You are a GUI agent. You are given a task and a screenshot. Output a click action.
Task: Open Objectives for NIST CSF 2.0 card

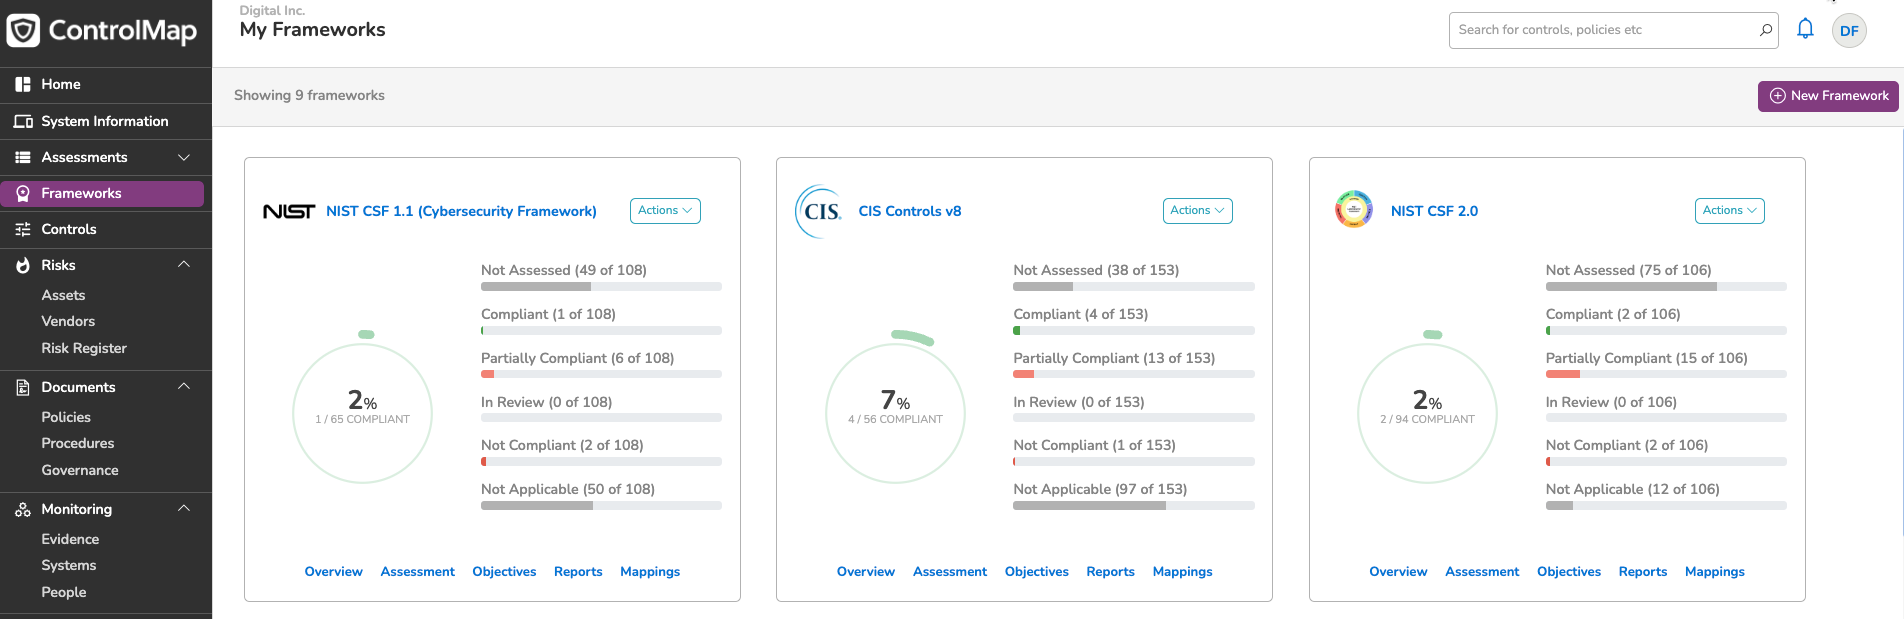(1569, 572)
